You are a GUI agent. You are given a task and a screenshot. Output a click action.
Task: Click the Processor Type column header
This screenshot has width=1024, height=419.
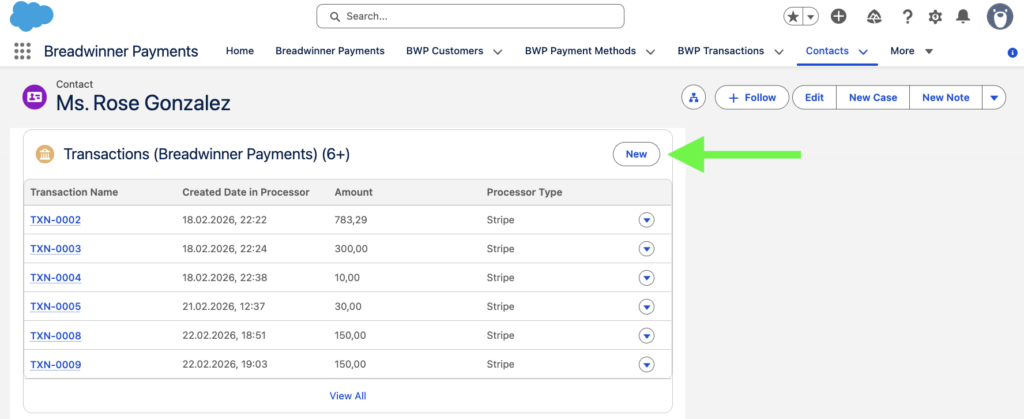524,192
